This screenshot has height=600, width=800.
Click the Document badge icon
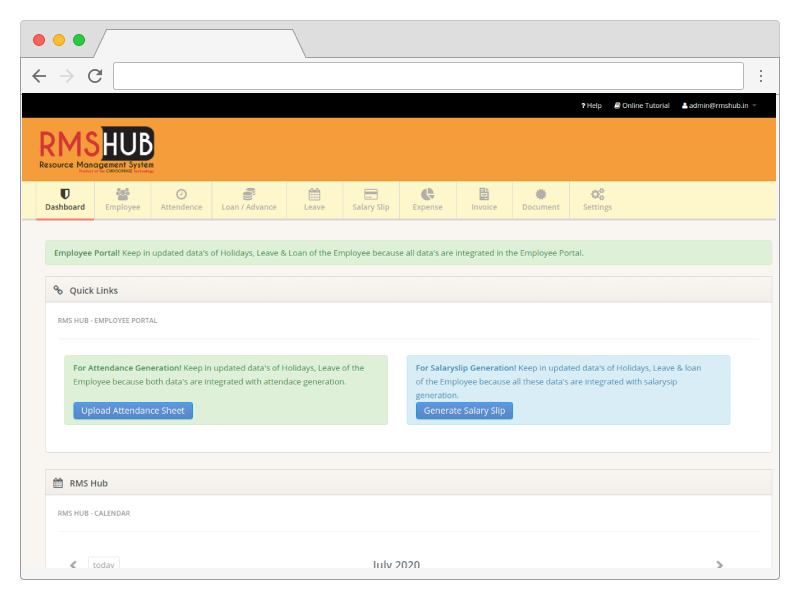(x=541, y=194)
